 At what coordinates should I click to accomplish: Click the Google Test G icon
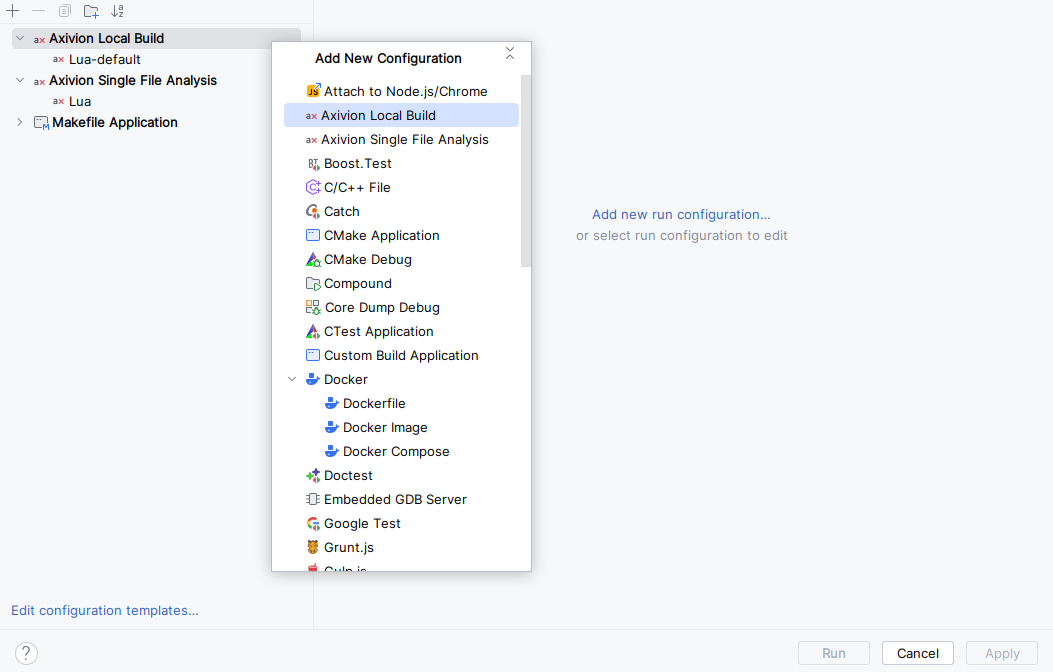point(313,524)
